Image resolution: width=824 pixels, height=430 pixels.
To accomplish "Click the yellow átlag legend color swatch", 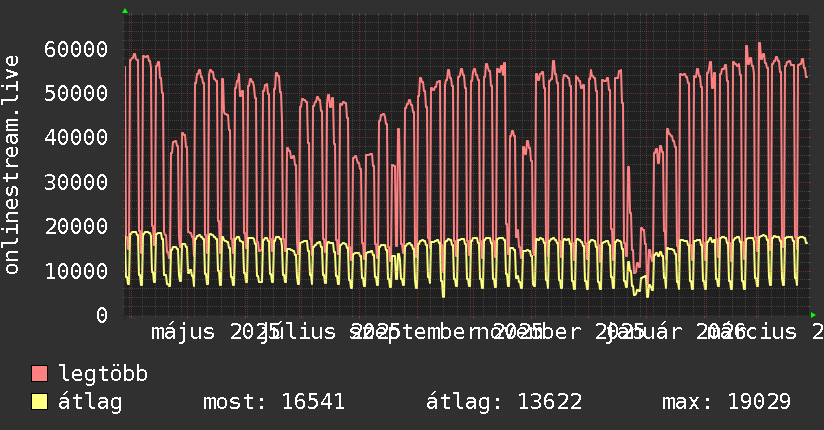I will click(x=40, y=403).
